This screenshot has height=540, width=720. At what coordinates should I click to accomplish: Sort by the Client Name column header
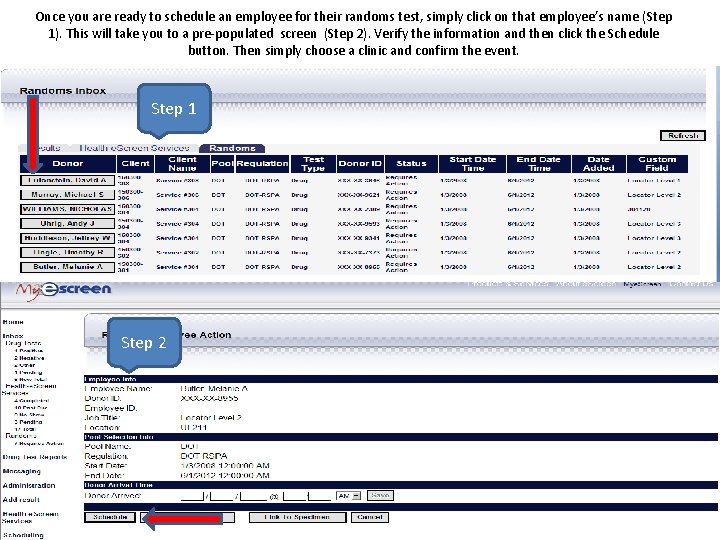(x=182, y=163)
